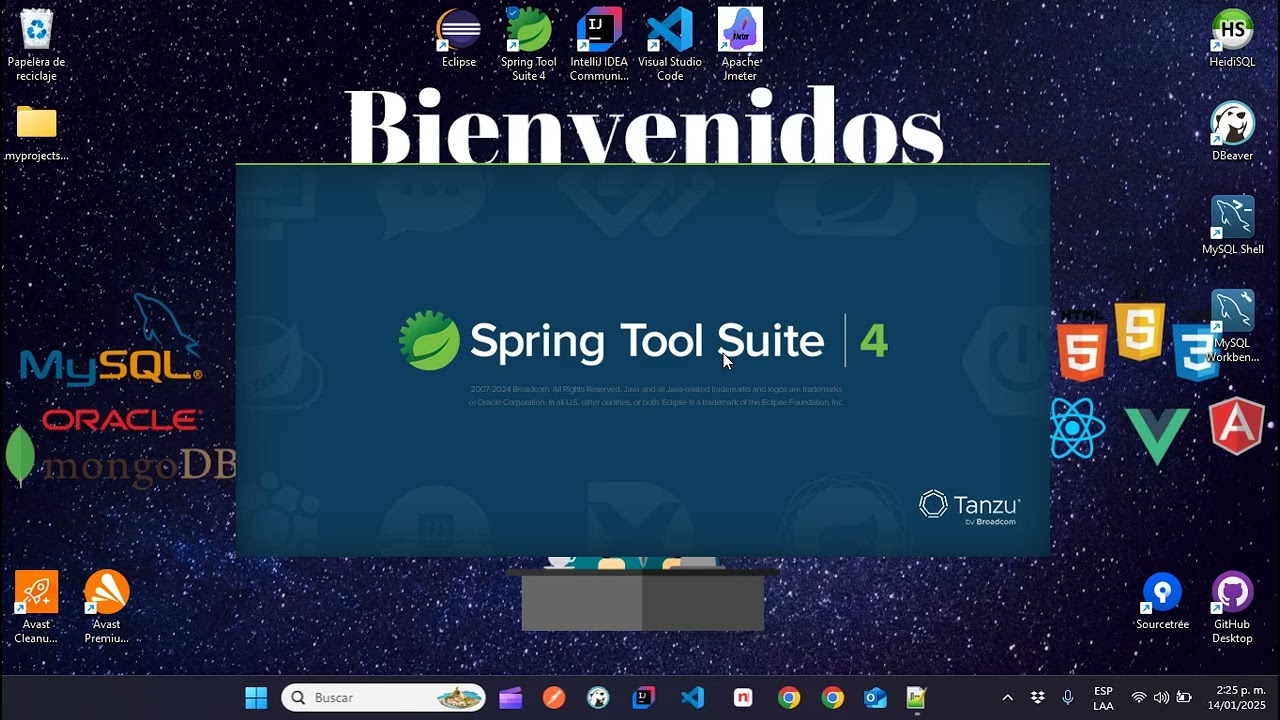The image size is (1280, 720).
Task: Select the Spring Tool Suite 4 desktop shortcut
Action: click(x=529, y=45)
